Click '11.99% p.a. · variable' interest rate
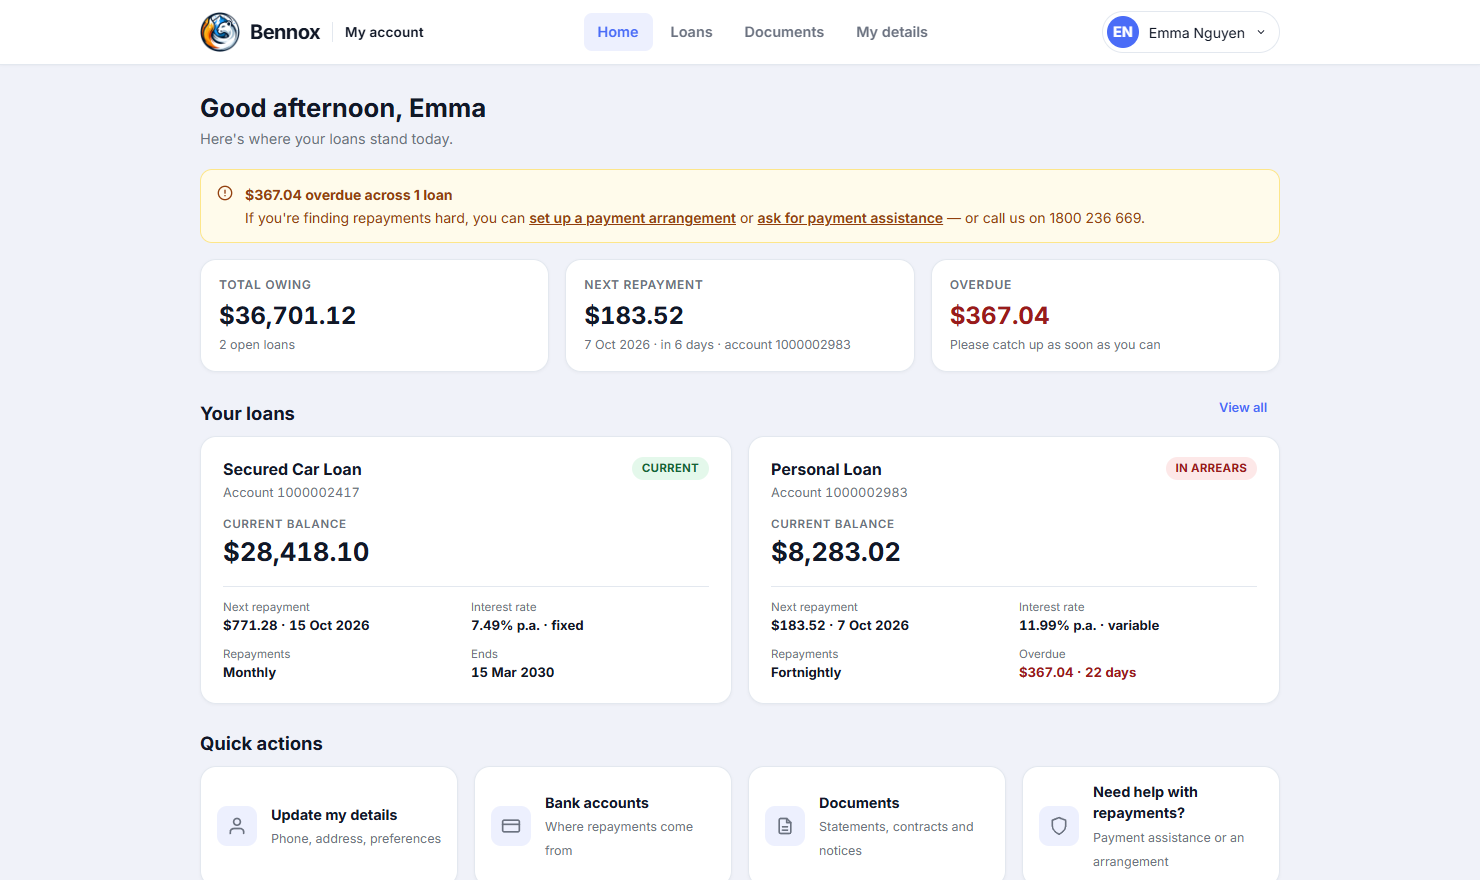Image resolution: width=1480 pixels, height=880 pixels. click(x=1089, y=625)
